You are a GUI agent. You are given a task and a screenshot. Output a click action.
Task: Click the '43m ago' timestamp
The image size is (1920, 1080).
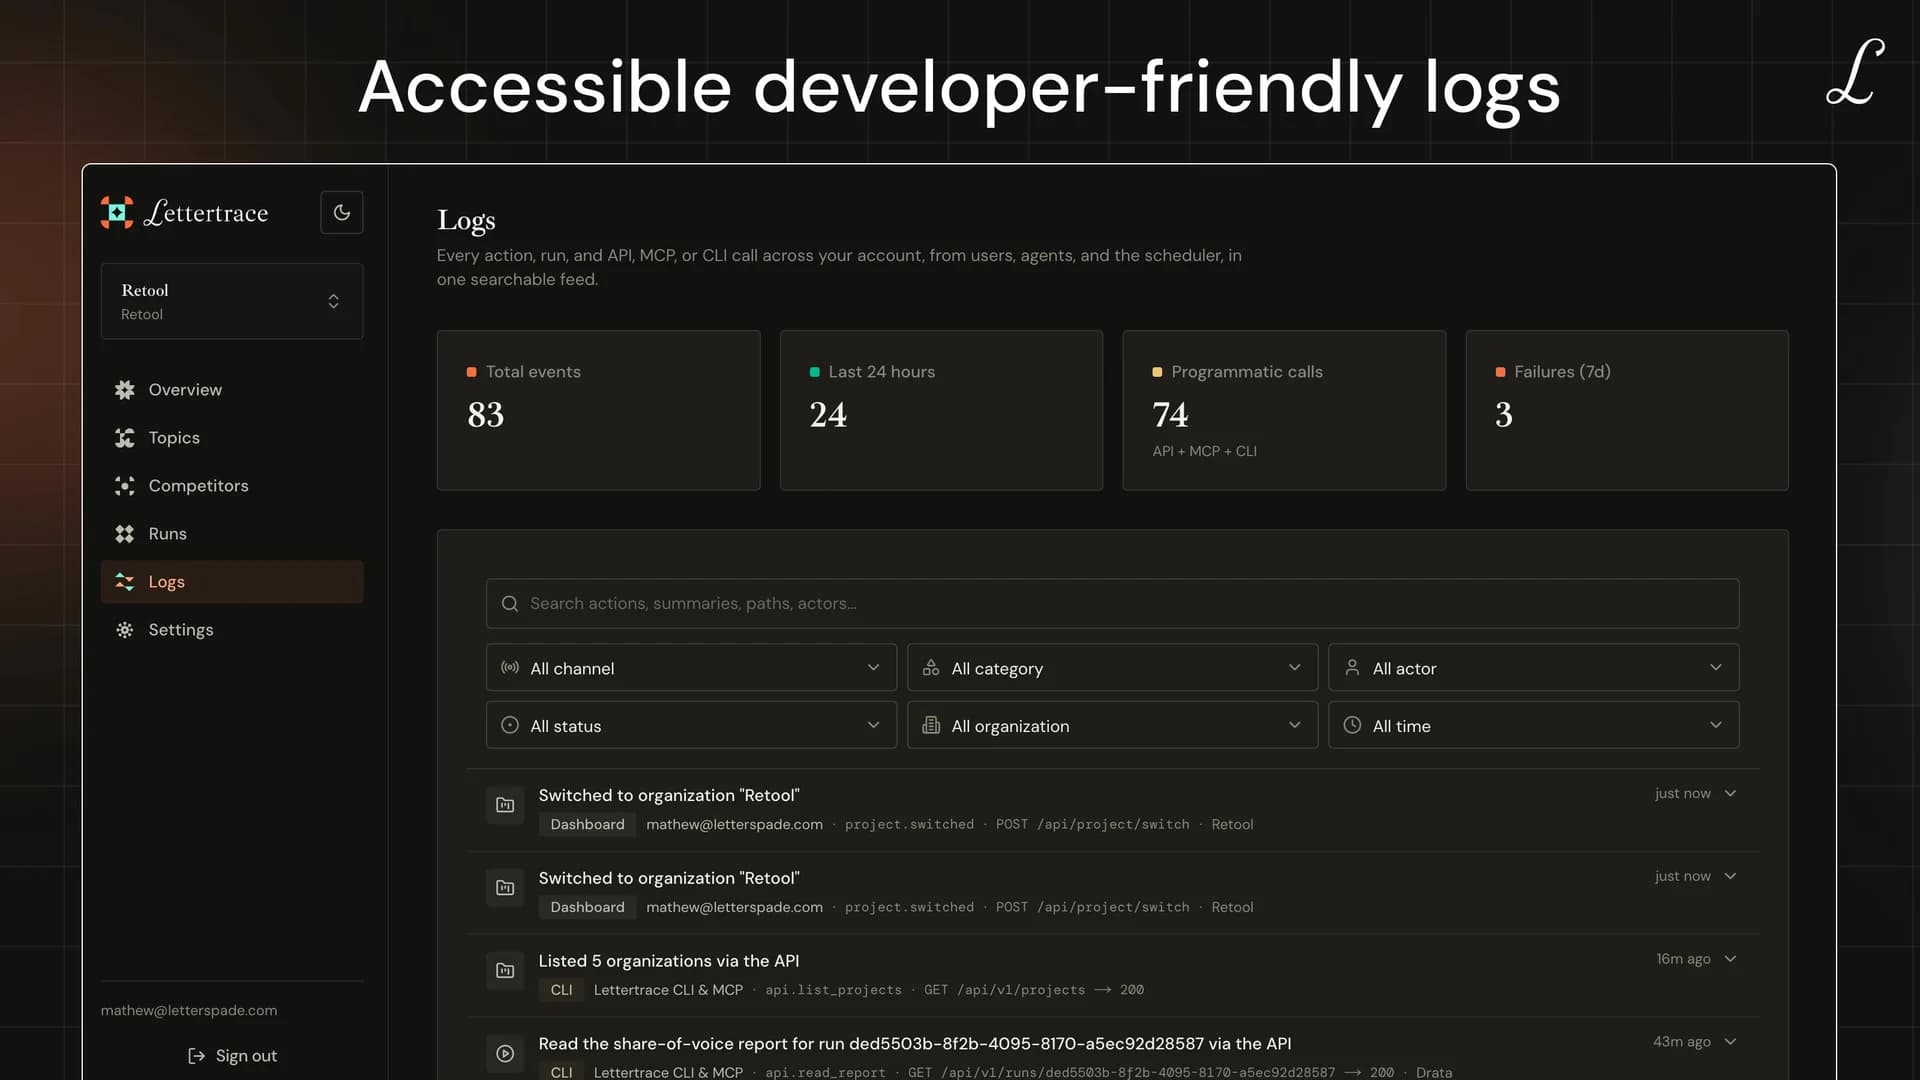pos(1681,1042)
